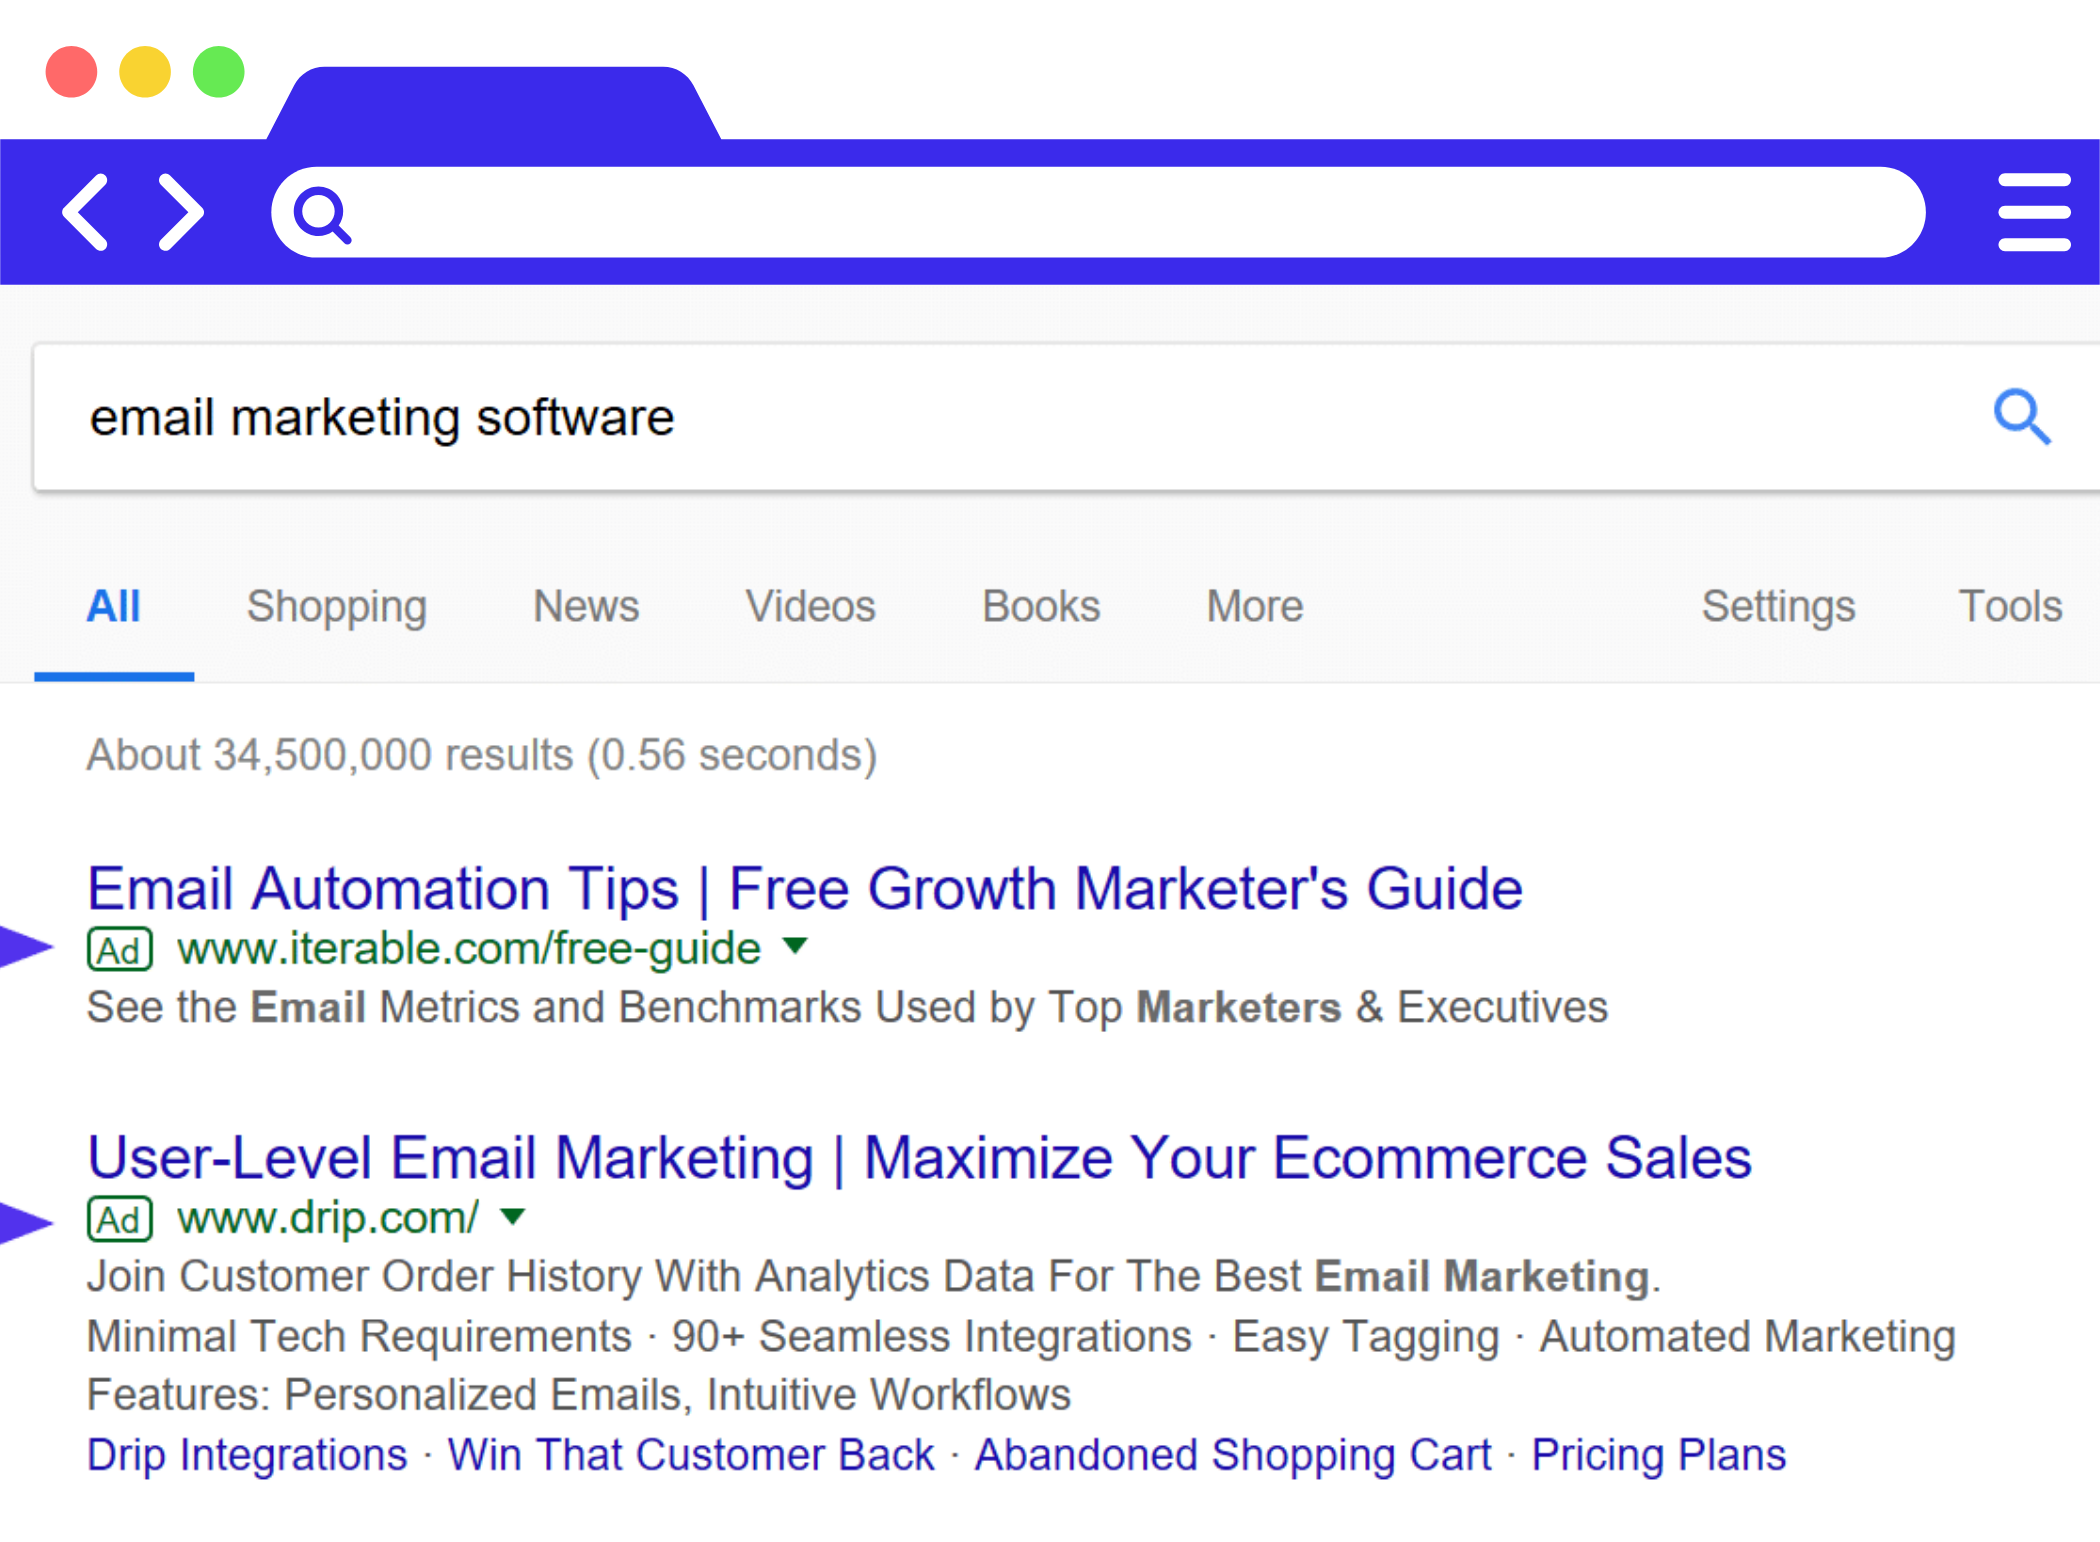Open the hamburger menu icon
Viewport: 2100px width, 1542px height.
tap(2034, 212)
